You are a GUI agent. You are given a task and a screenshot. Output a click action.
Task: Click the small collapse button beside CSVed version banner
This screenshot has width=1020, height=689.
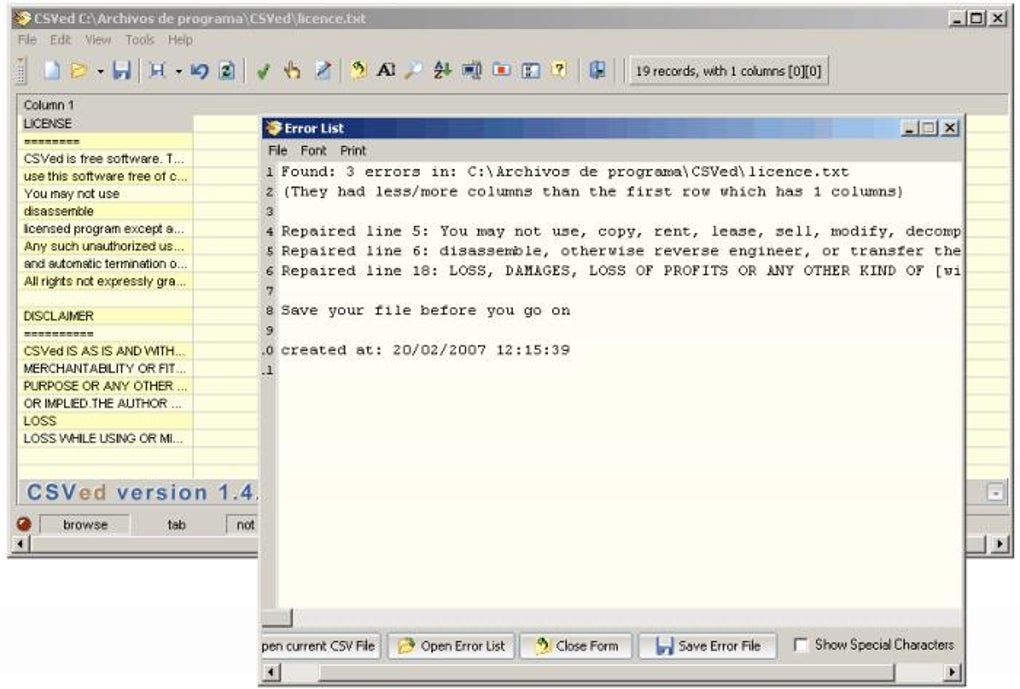coord(995,493)
